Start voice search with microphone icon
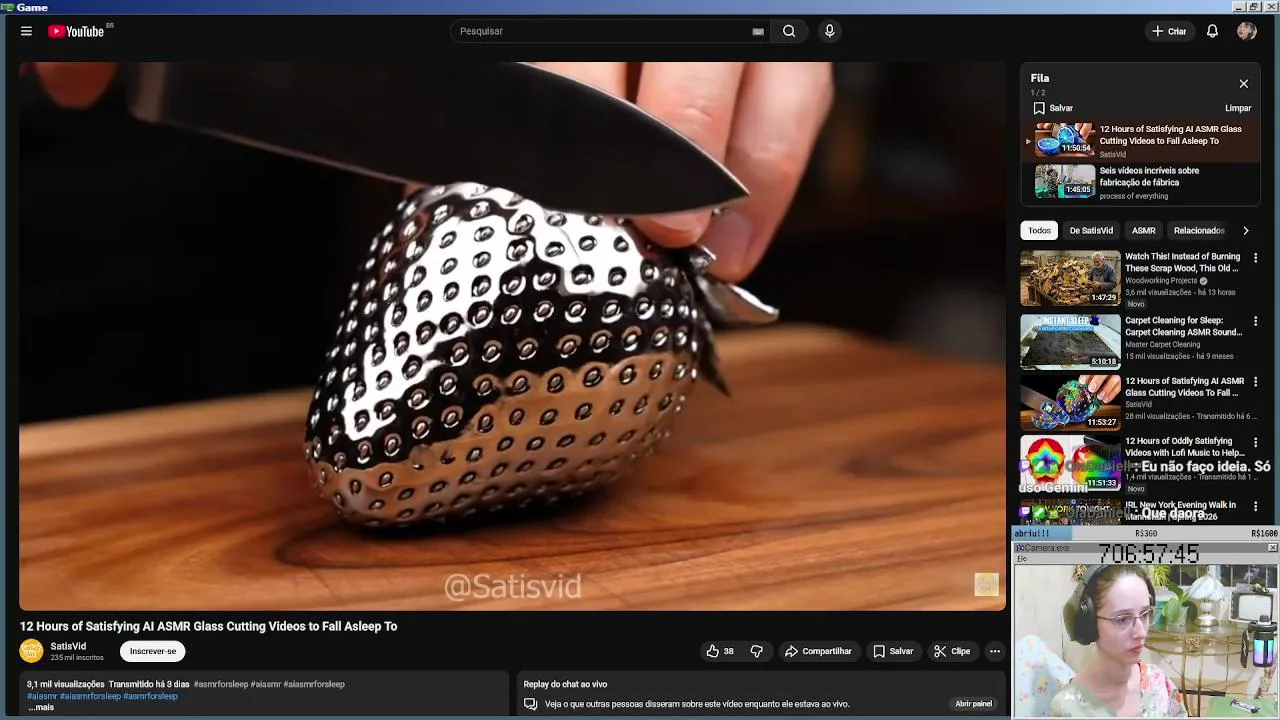Viewport: 1280px width, 720px height. click(x=829, y=31)
